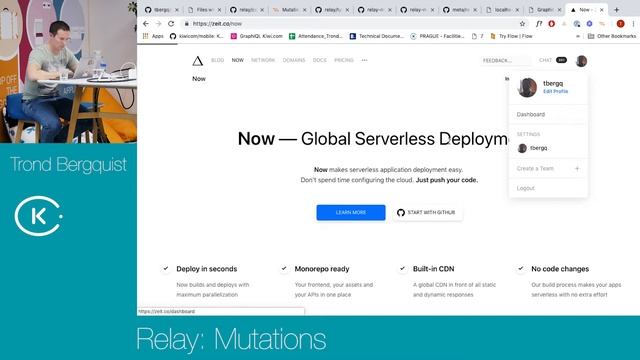The width and height of the screenshot is (640, 360).
Task: Open the Chrome profile avatar in toolbar
Action: (x=620, y=24)
